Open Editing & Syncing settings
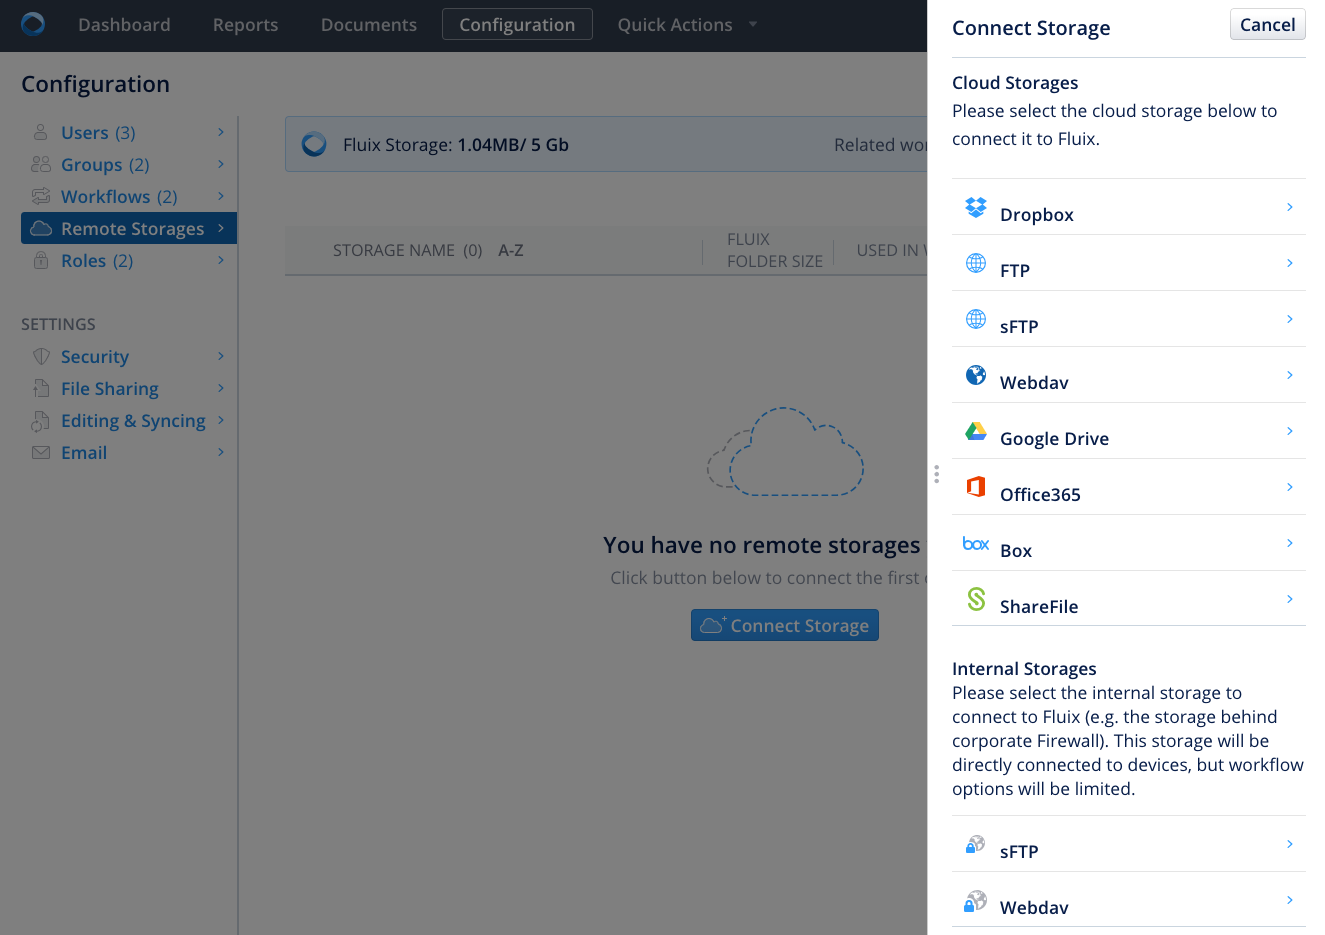The image size is (1325, 935). pos(133,421)
